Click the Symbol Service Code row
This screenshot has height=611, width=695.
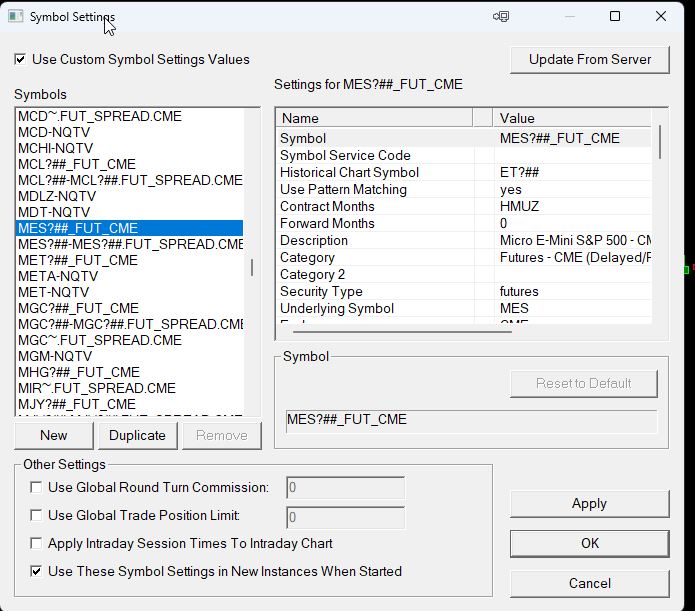pyautogui.click(x=464, y=155)
